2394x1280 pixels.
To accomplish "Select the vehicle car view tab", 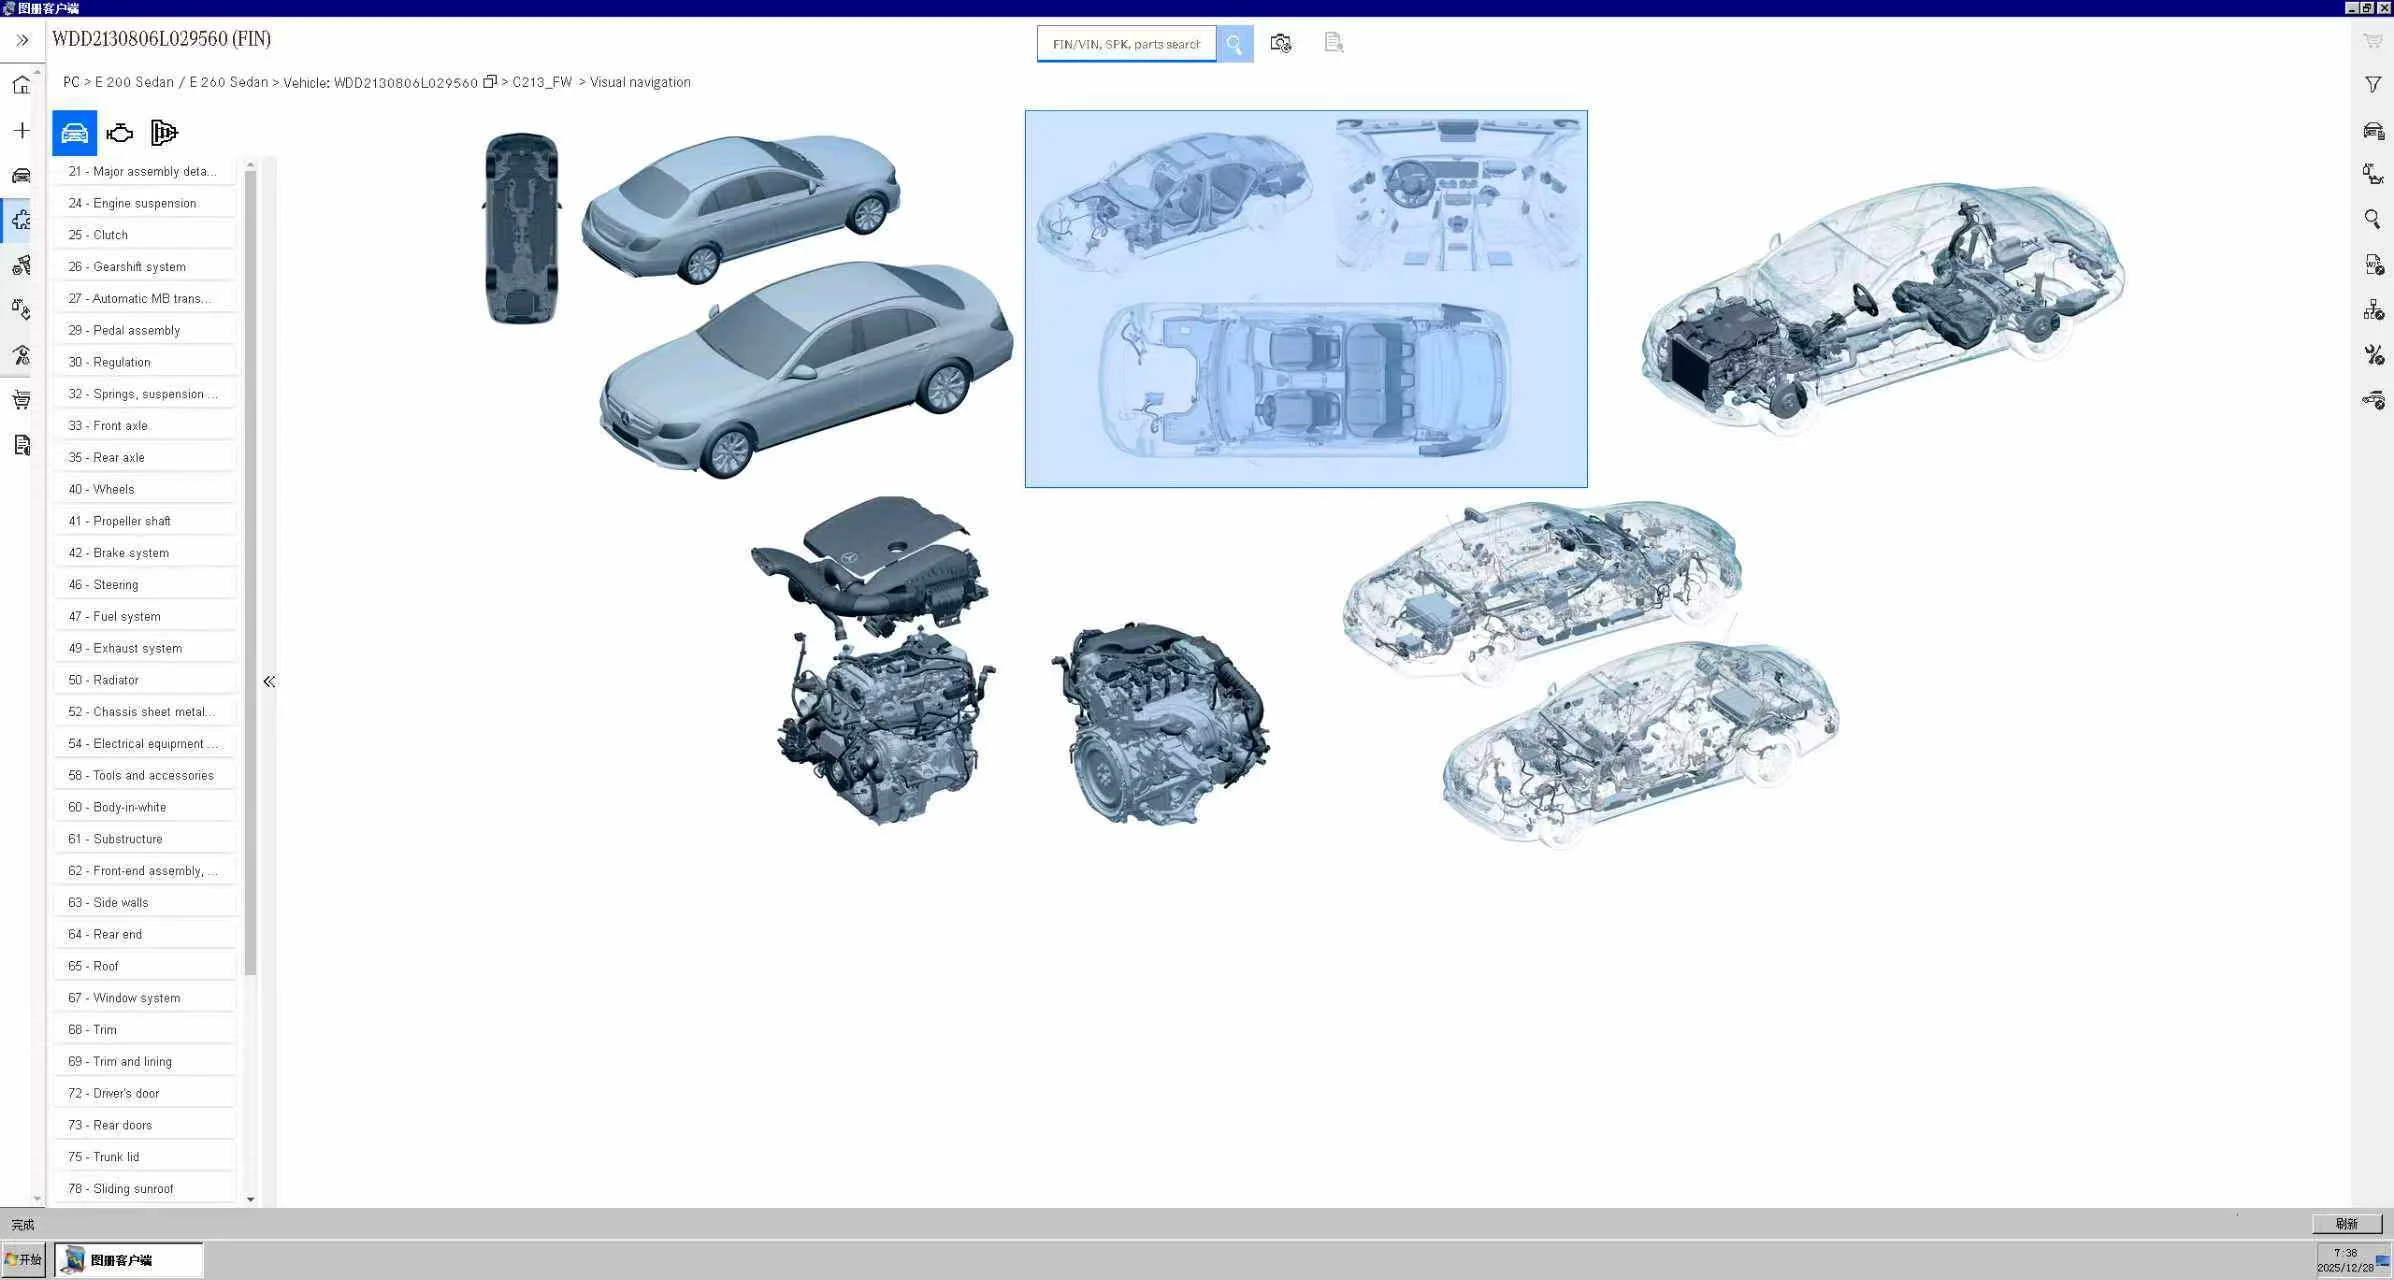I will [x=74, y=133].
